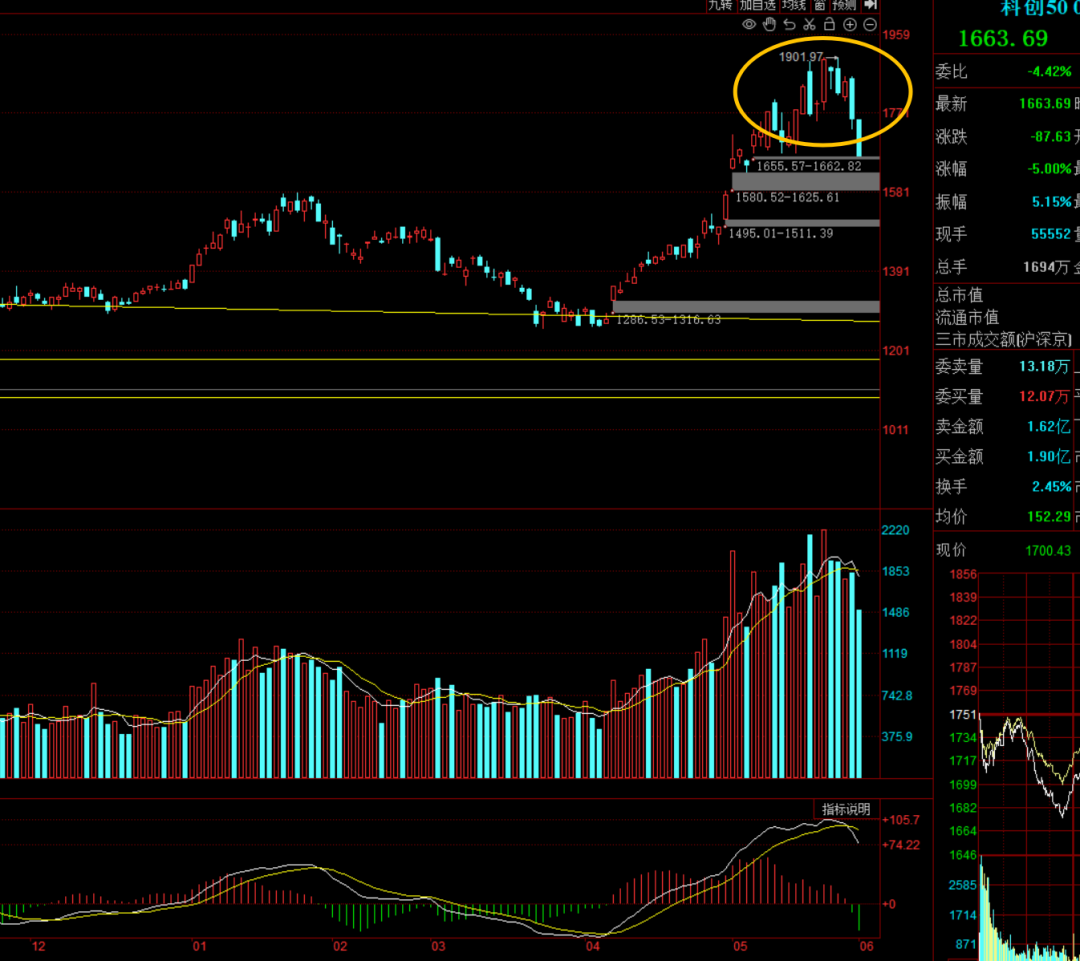Click the 1901.97 high price label
The image size is (1080, 961).
pyautogui.click(x=801, y=57)
